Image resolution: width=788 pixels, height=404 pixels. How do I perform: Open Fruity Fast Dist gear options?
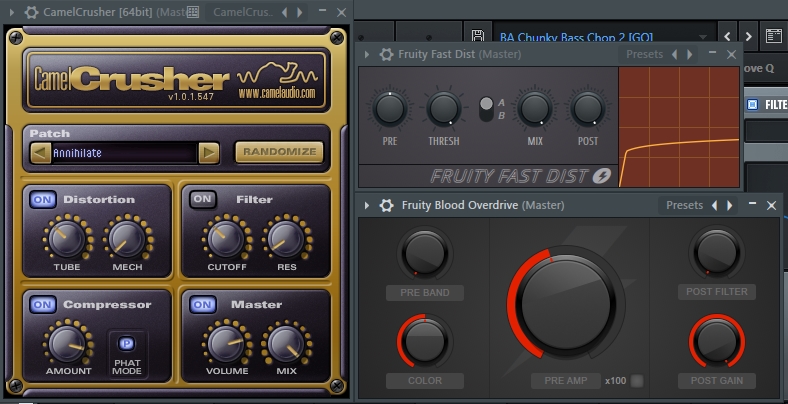[x=386, y=54]
